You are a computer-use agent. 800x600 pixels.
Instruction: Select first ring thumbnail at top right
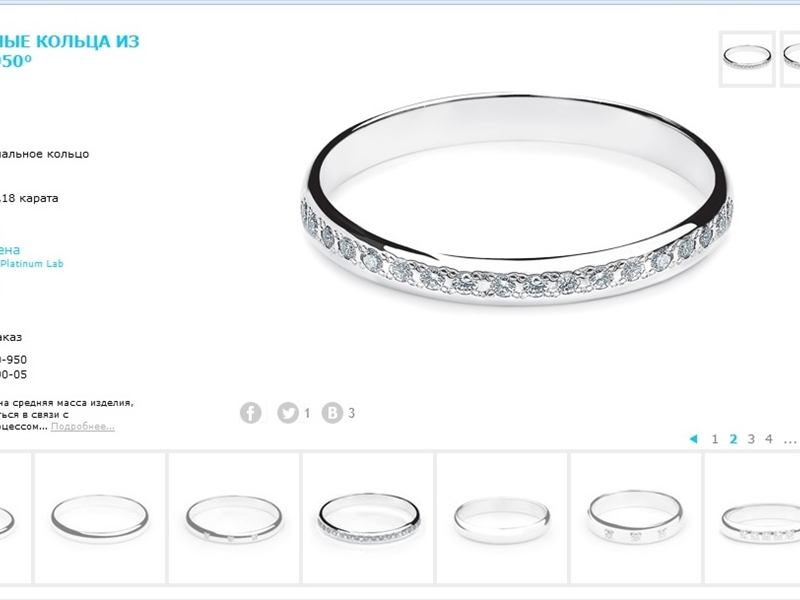[x=747, y=59]
